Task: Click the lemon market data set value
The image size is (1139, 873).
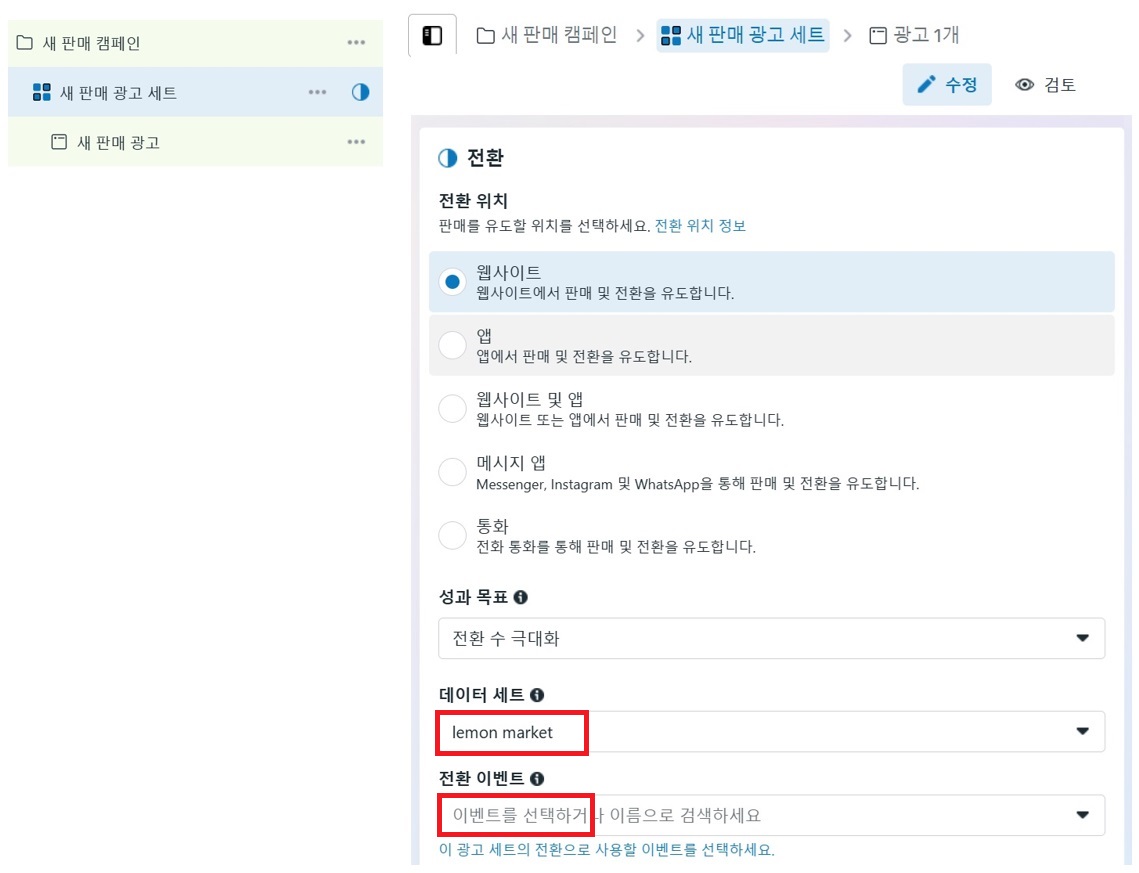Action: click(x=502, y=732)
